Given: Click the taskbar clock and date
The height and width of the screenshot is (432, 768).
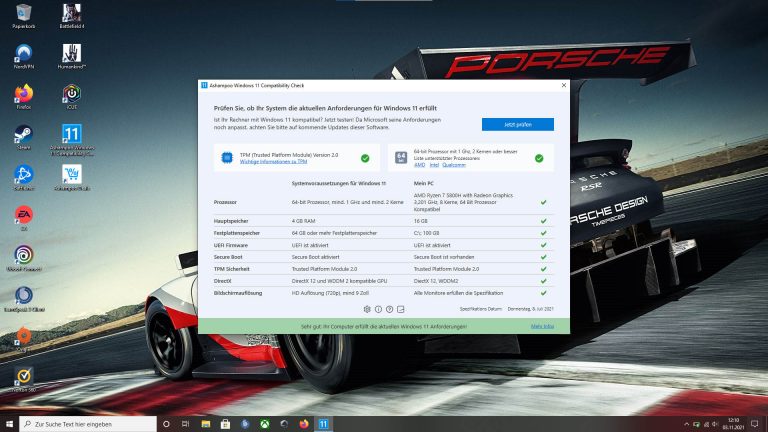Looking at the screenshot, I should (735, 423).
